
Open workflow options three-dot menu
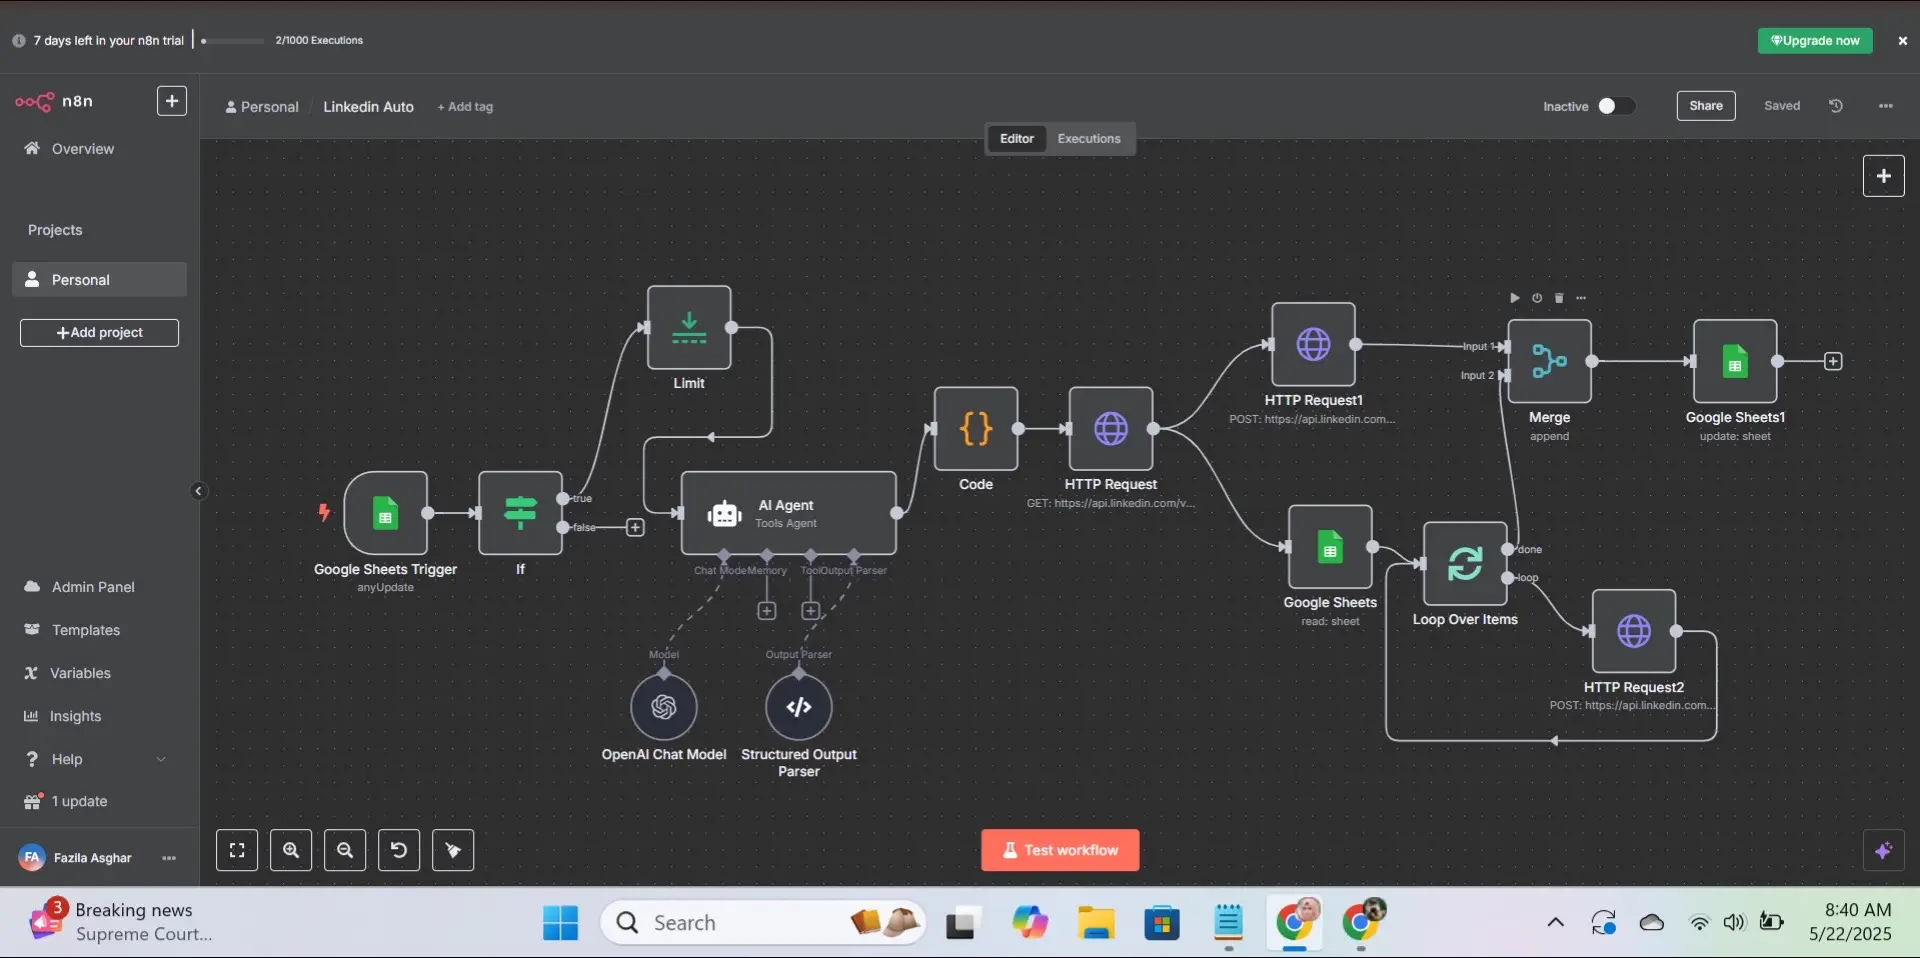pyautogui.click(x=1886, y=106)
